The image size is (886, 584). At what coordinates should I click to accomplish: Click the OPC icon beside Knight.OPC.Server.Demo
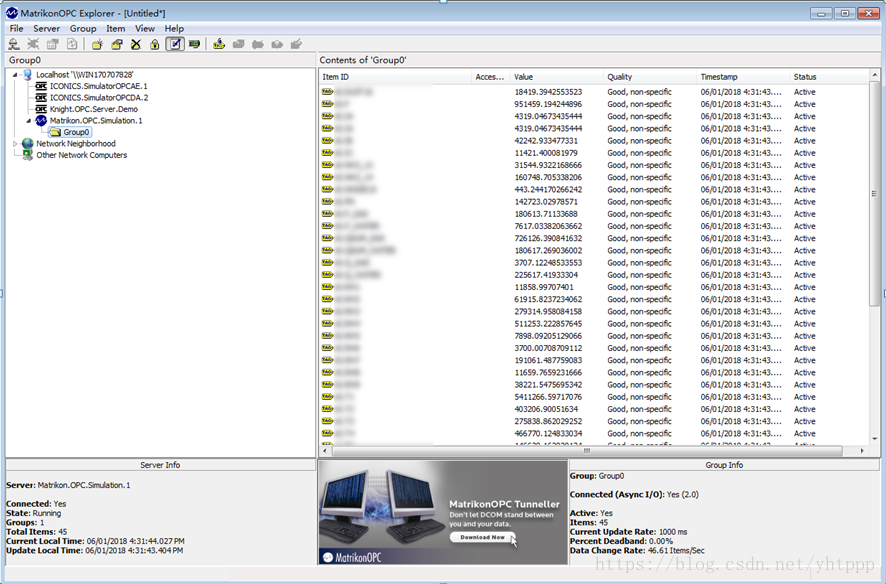click(41, 109)
